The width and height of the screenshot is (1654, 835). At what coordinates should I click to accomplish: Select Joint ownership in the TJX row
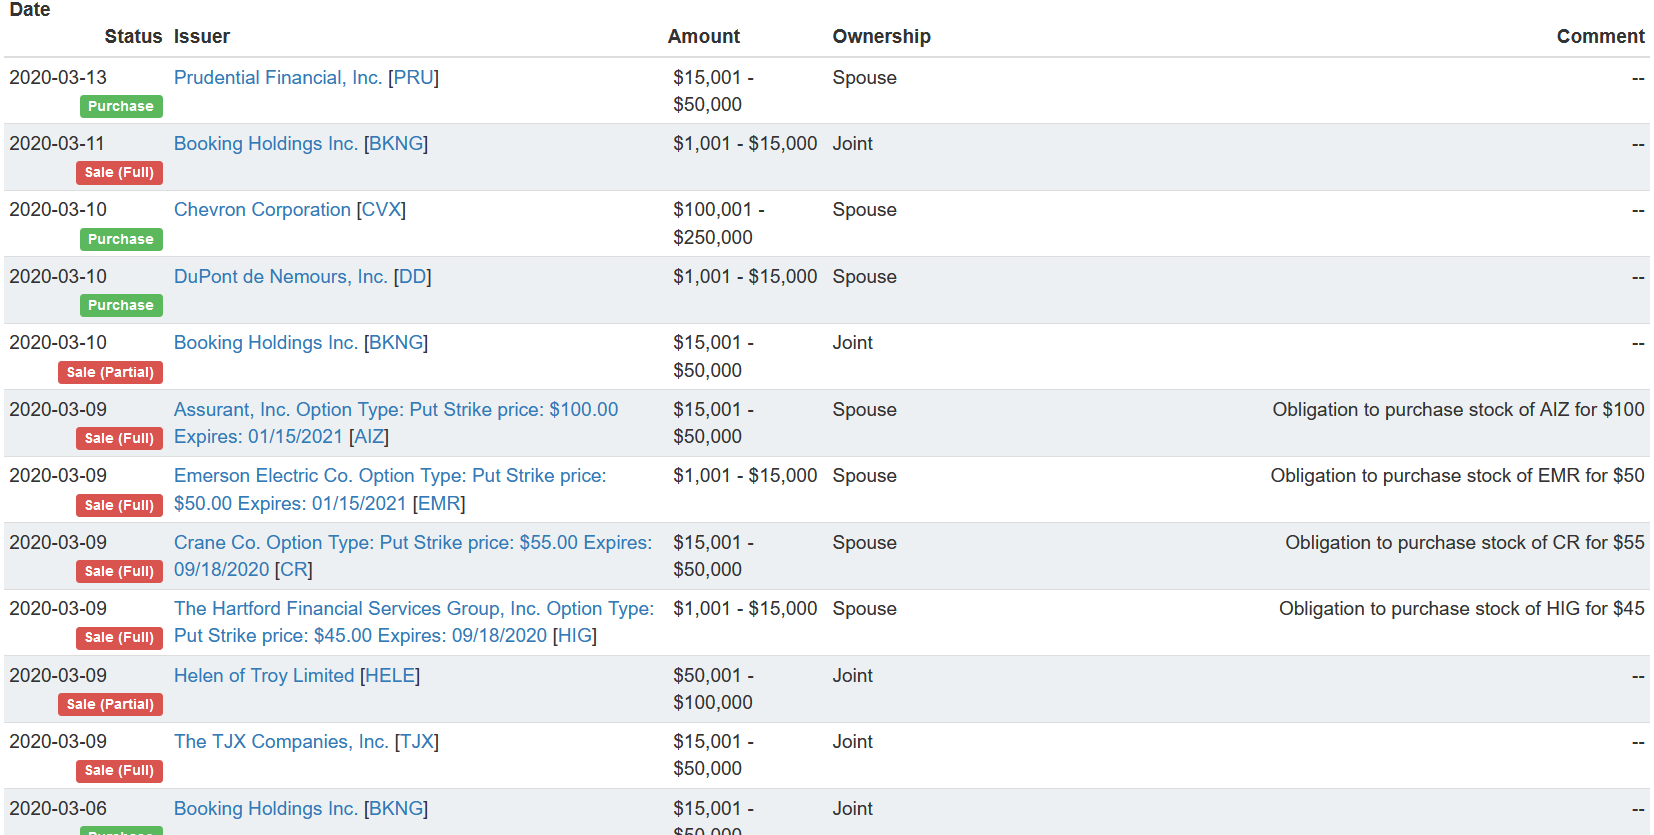tap(853, 742)
